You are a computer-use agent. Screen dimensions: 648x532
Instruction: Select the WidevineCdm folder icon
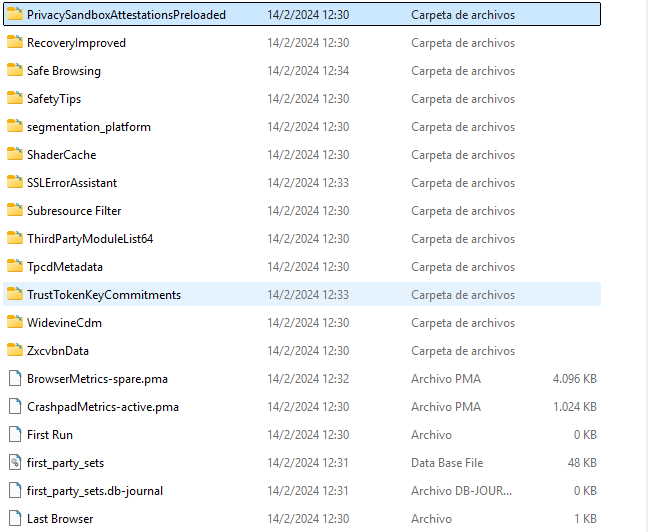pyautogui.click(x=14, y=323)
